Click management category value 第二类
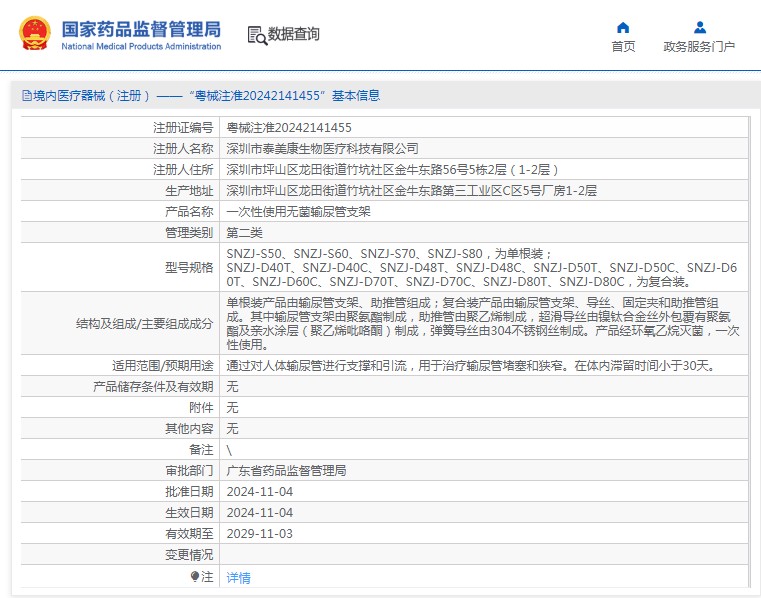761x598 pixels. coord(244,233)
